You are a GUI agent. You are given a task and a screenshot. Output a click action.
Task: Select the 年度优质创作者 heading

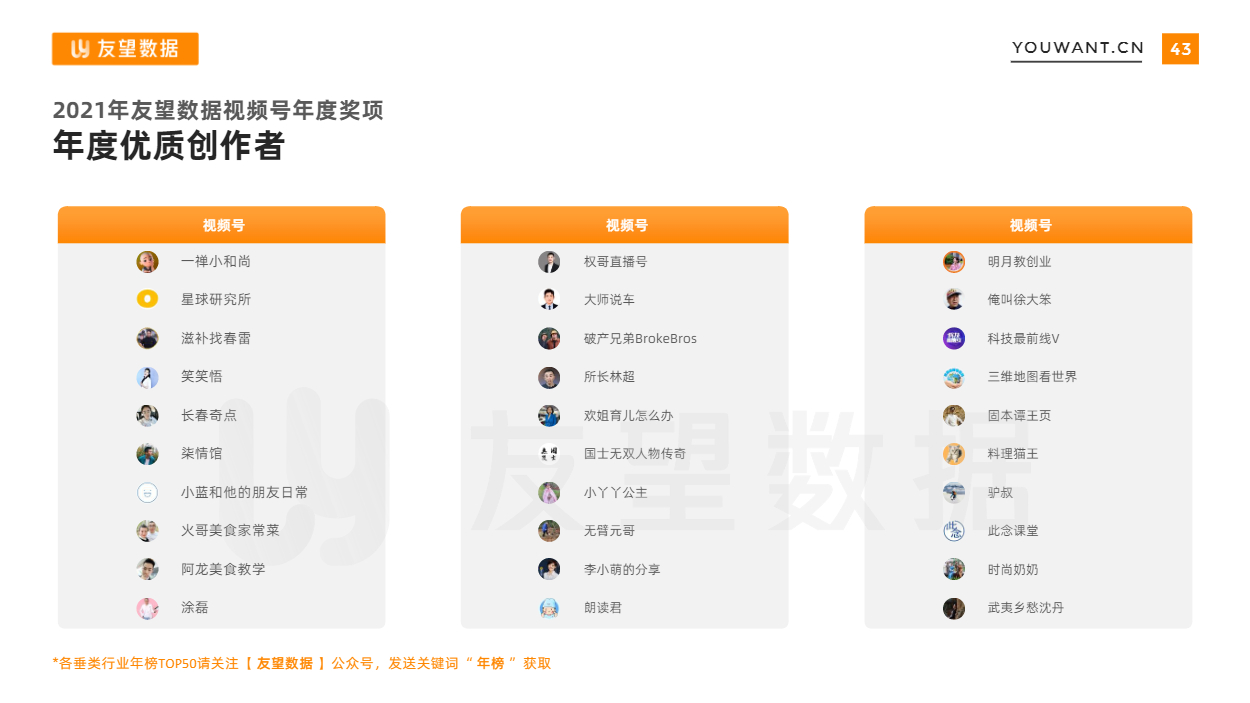(169, 146)
